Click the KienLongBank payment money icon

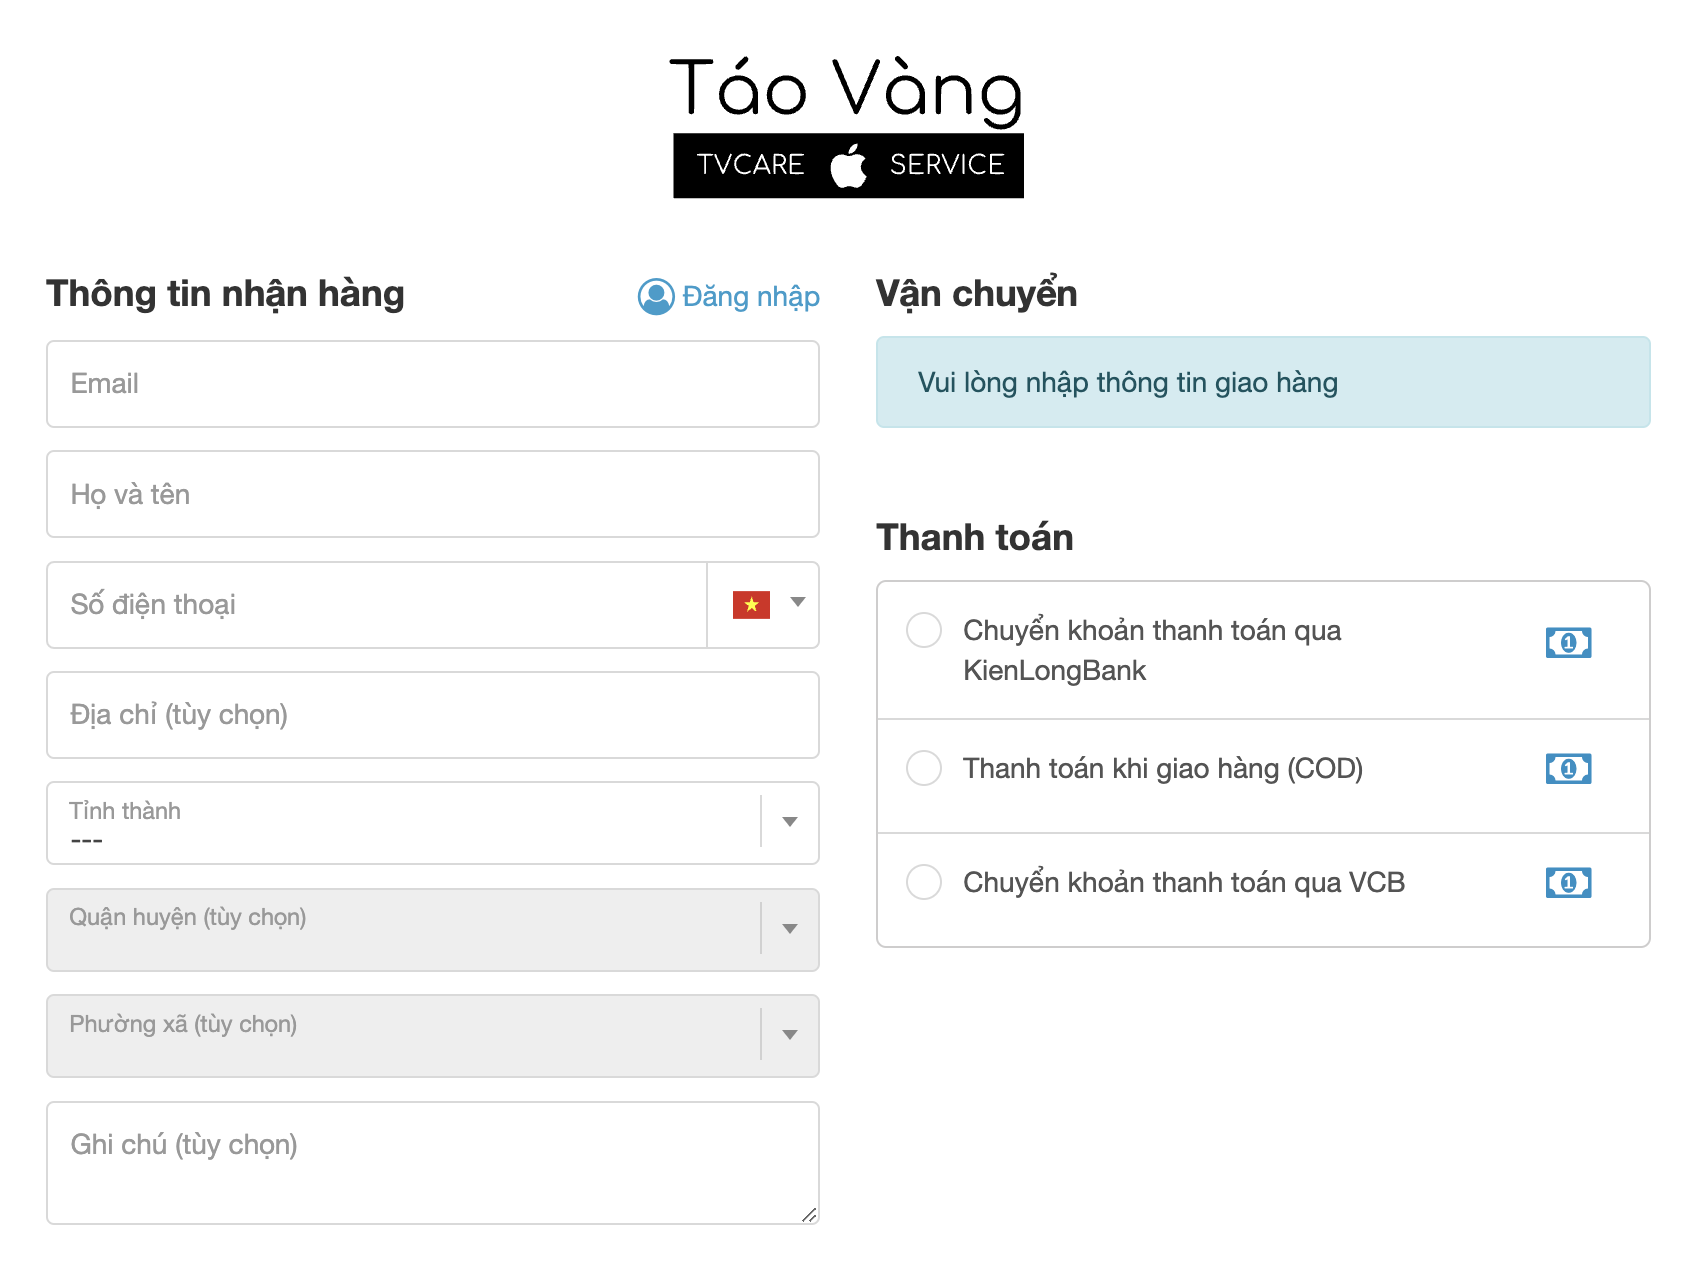pyautogui.click(x=1568, y=643)
